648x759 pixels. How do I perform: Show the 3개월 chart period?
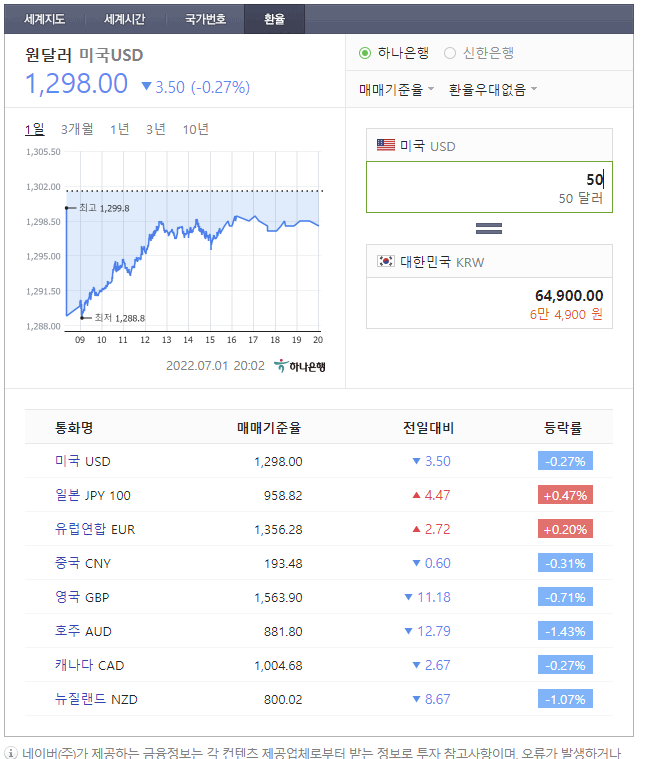pos(77,129)
